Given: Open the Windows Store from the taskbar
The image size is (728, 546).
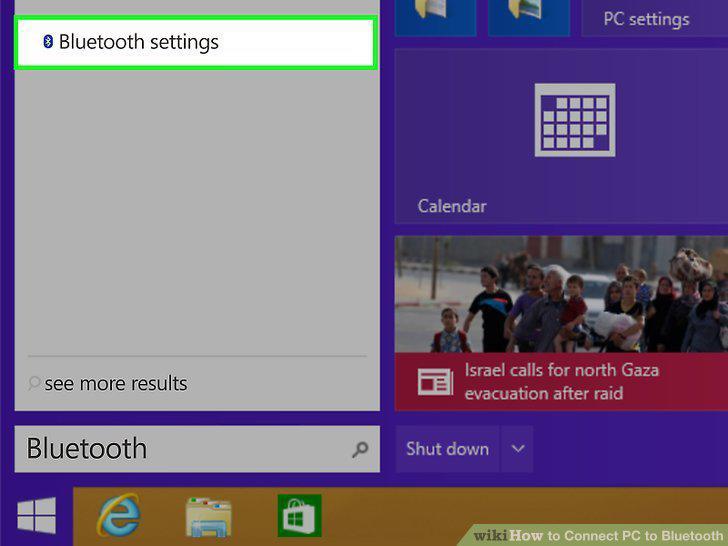Looking at the screenshot, I should point(299,515).
